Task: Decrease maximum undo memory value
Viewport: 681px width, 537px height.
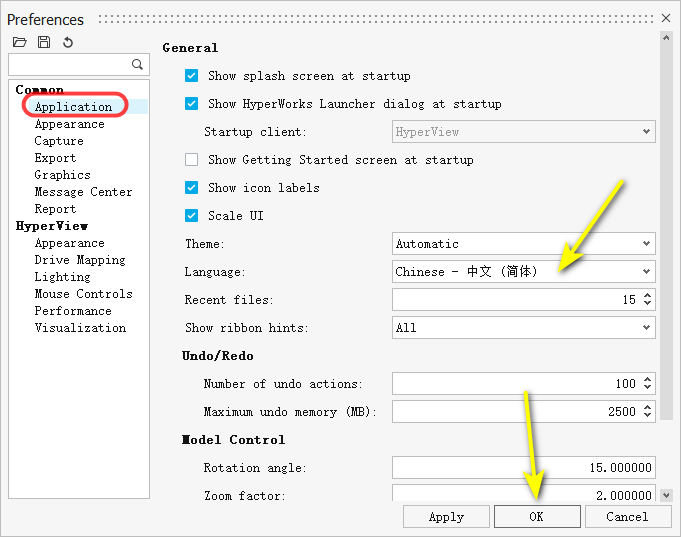Action: pyautogui.click(x=647, y=415)
